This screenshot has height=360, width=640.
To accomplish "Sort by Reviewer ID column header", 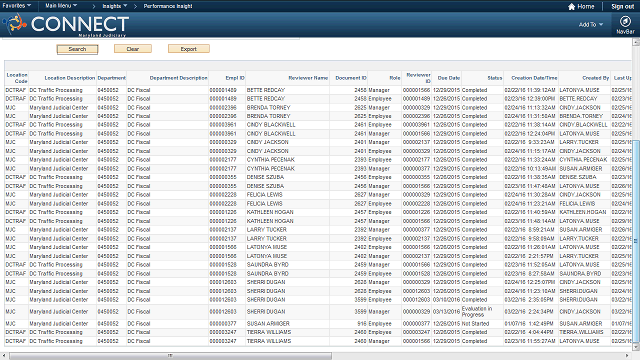I will (x=418, y=78).
